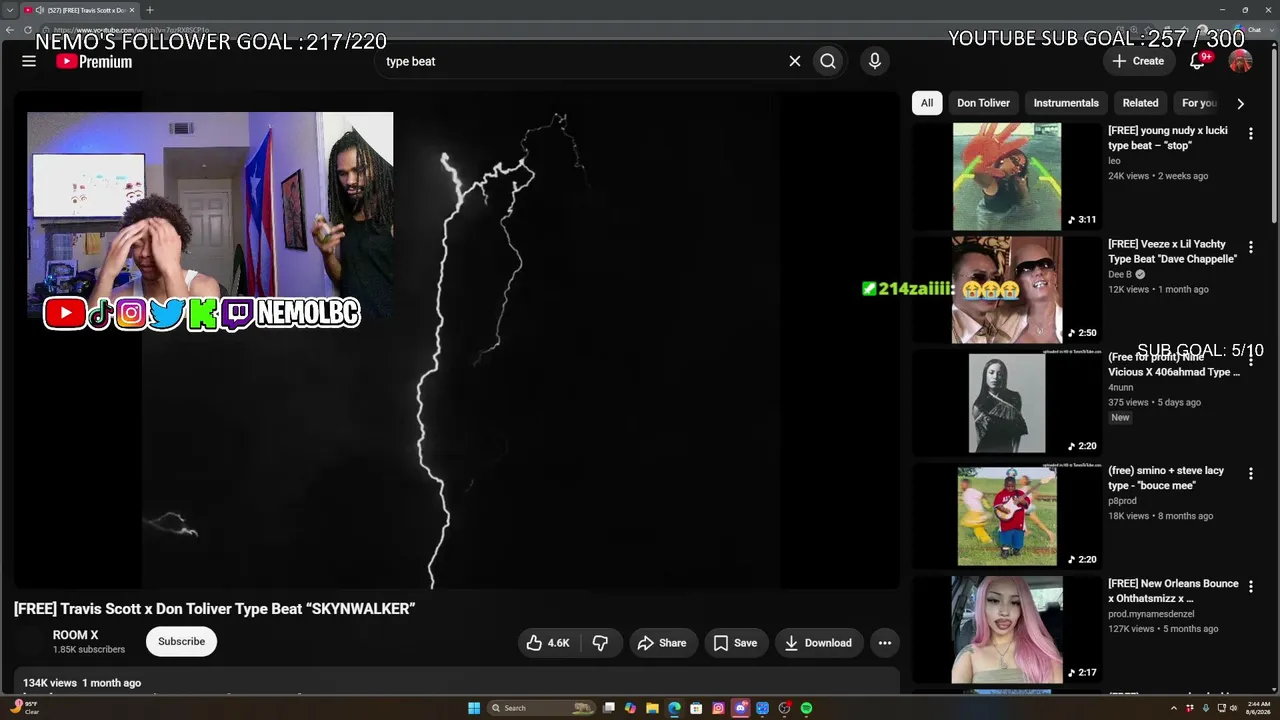Clear the search box text

tap(795, 61)
